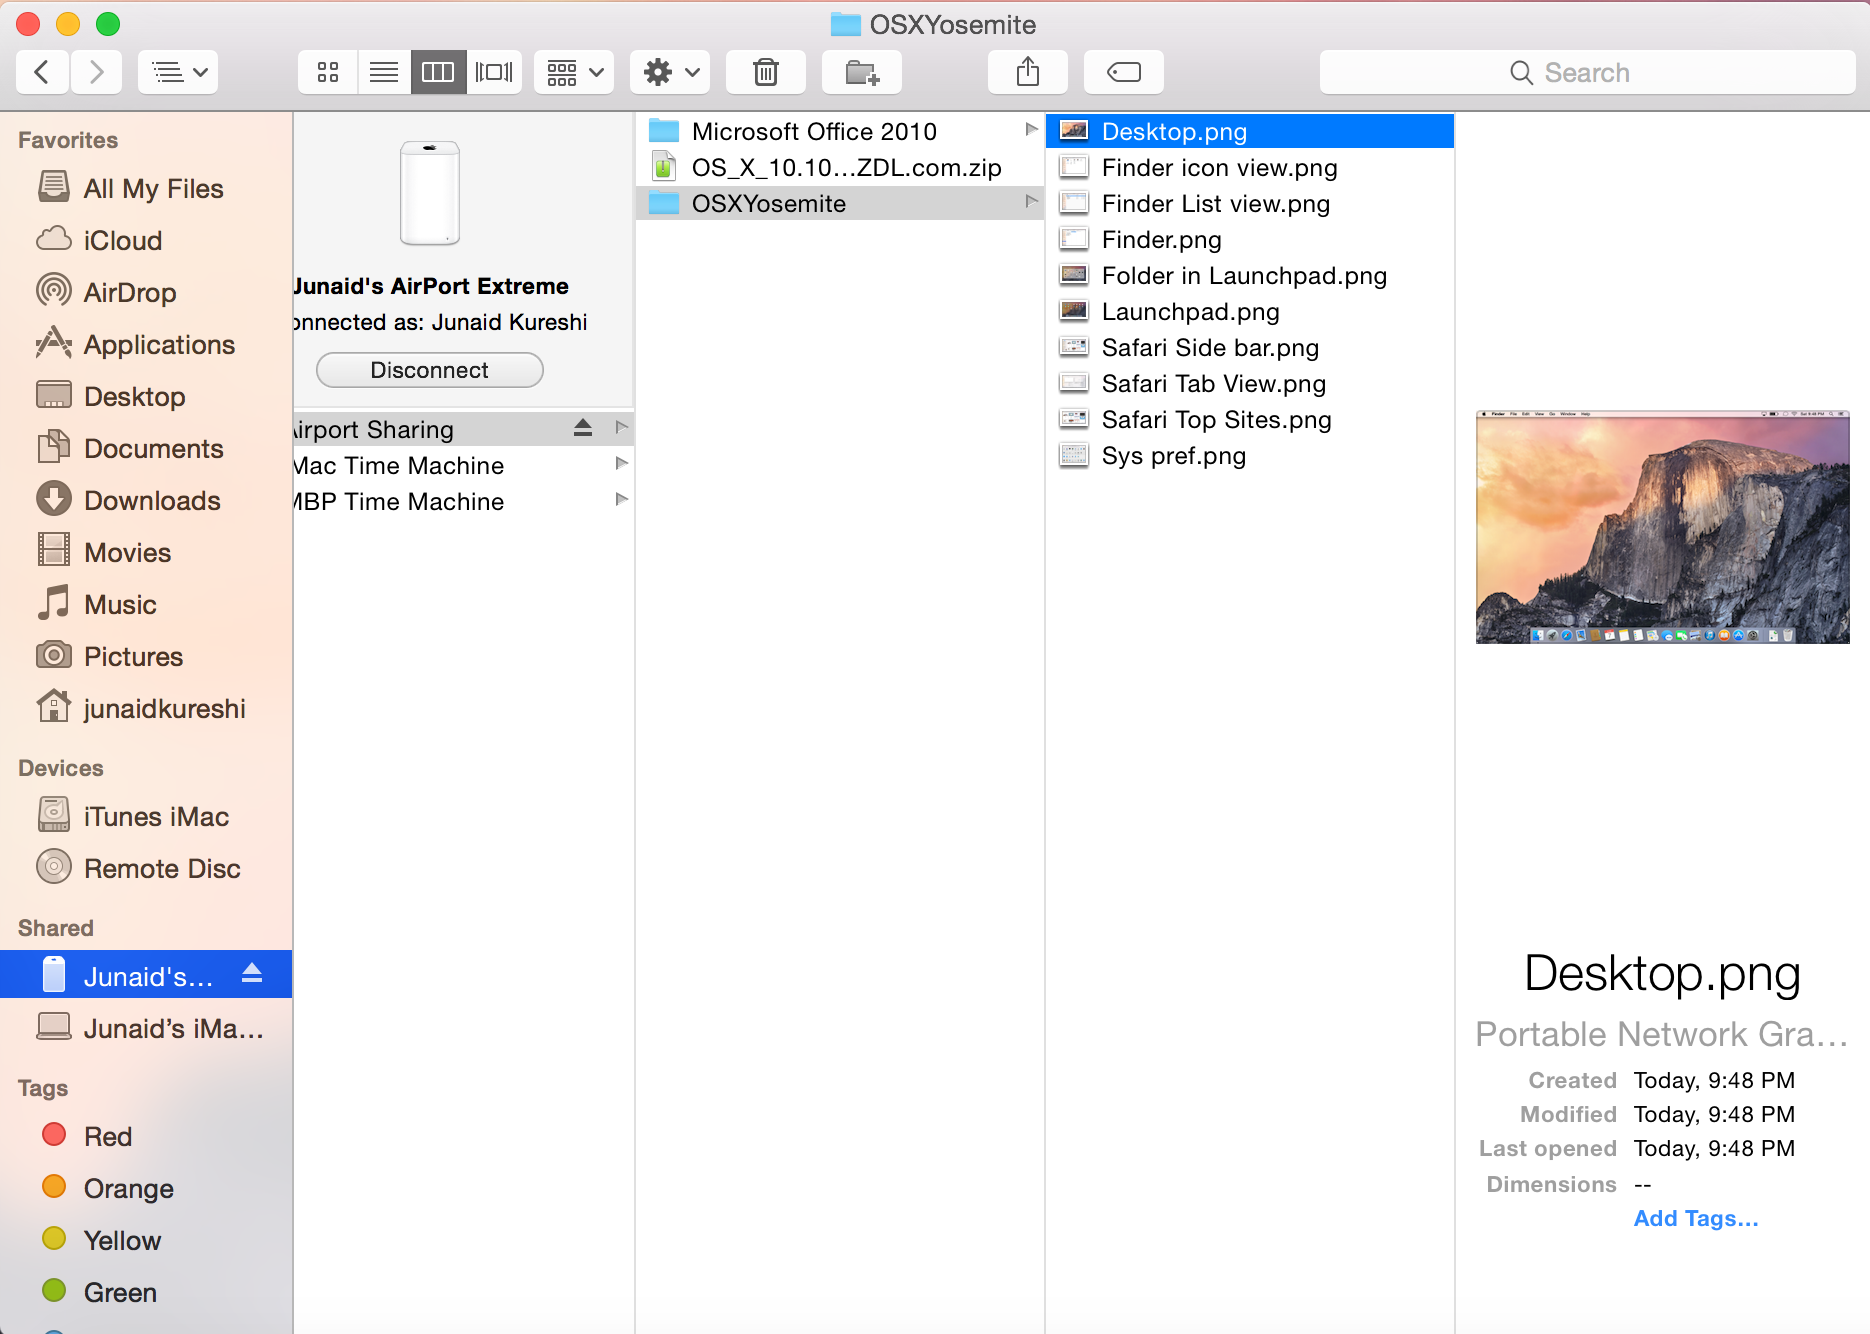Image resolution: width=1870 pixels, height=1334 pixels.
Task: Select Desktop.png in the file list
Action: click(x=1250, y=131)
